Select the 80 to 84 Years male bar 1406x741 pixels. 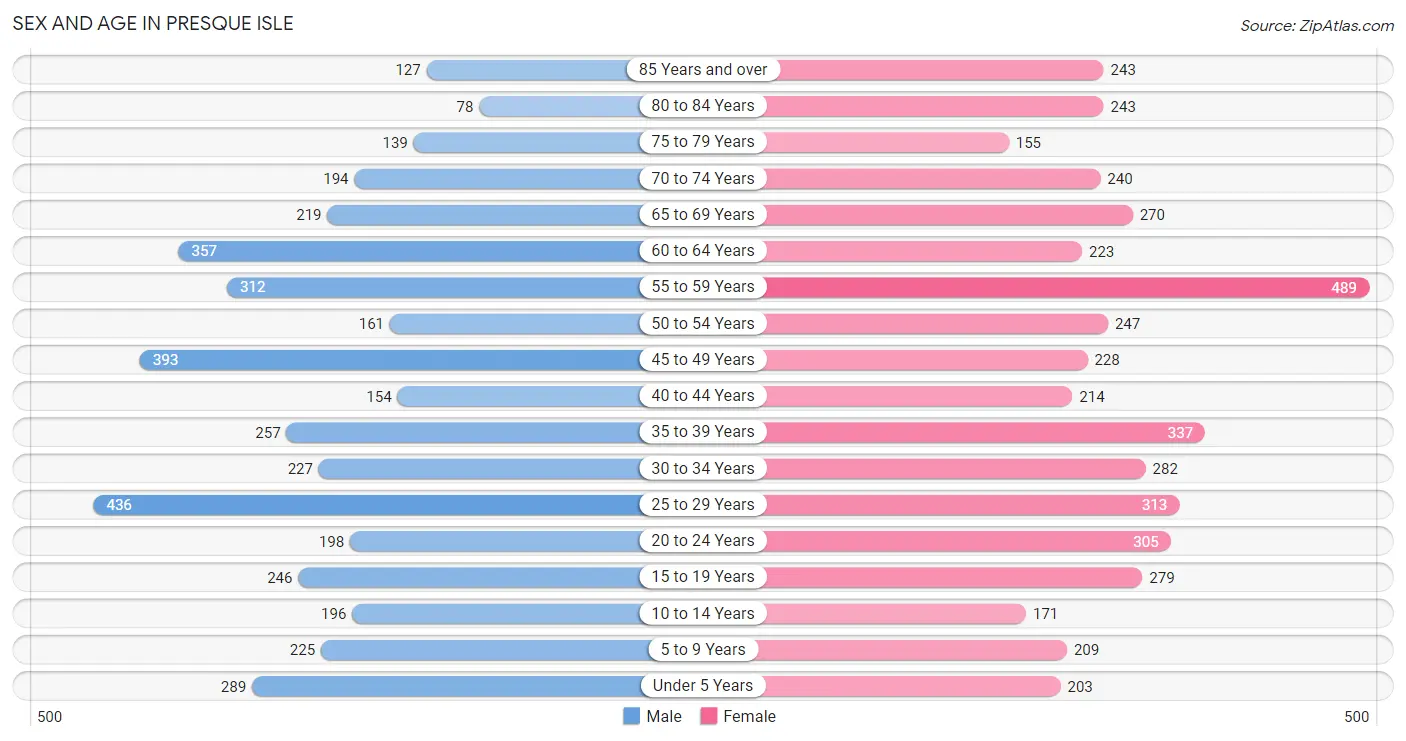pyautogui.click(x=561, y=106)
